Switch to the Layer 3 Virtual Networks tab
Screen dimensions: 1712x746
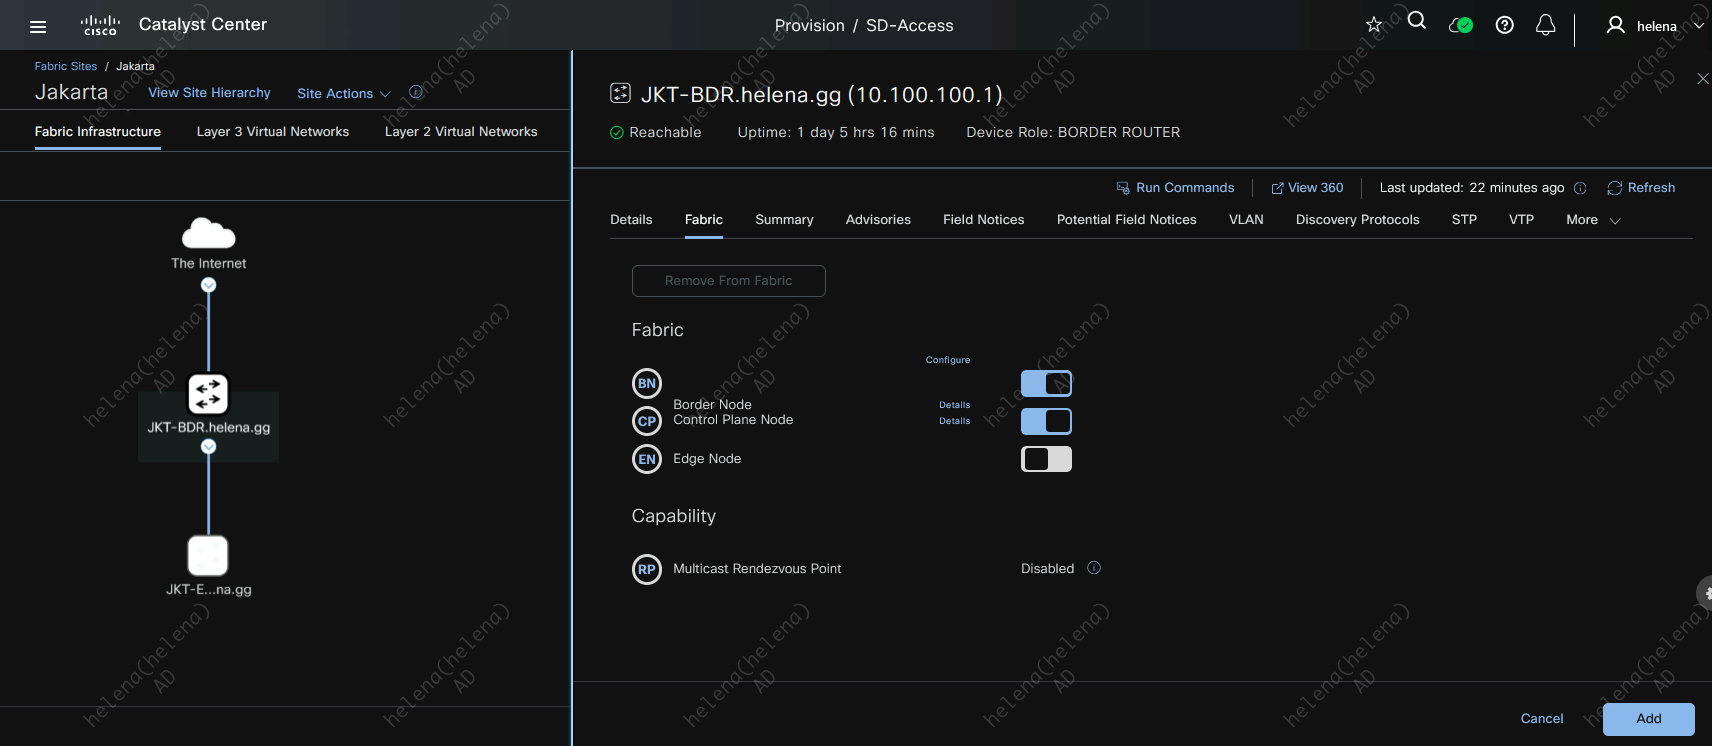(x=272, y=132)
